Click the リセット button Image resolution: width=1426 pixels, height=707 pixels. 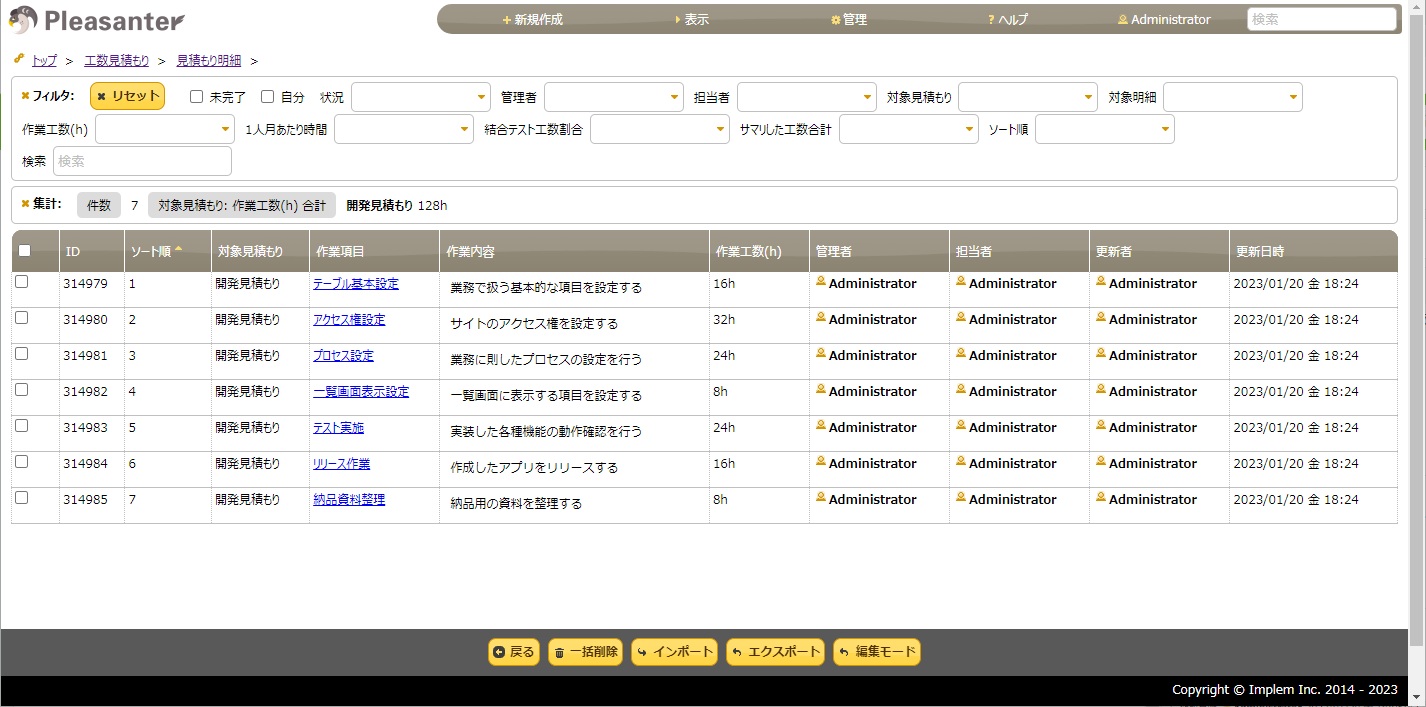(127, 96)
